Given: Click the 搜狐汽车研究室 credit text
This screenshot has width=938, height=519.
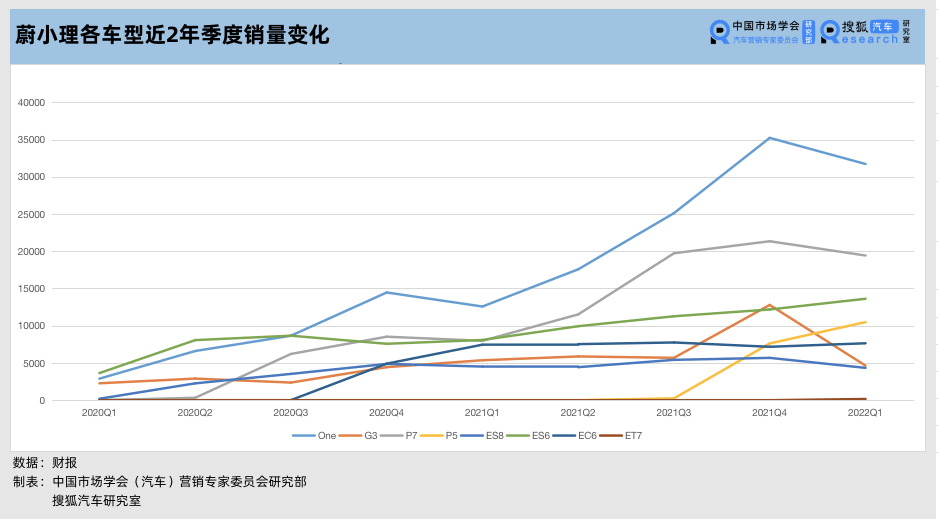Looking at the screenshot, I should pos(97,500).
